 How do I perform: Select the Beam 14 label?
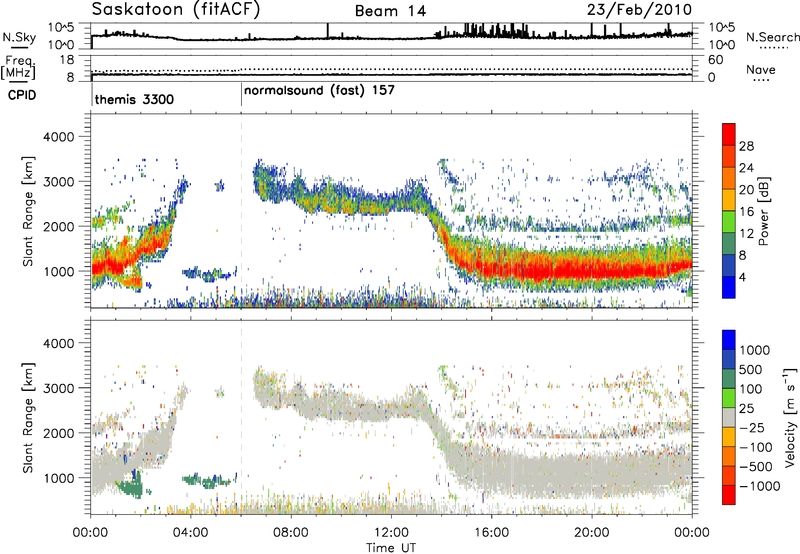pyautogui.click(x=390, y=11)
